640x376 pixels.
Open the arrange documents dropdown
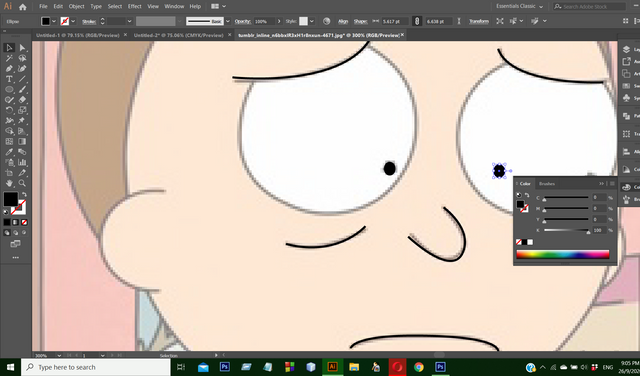point(219,6)
